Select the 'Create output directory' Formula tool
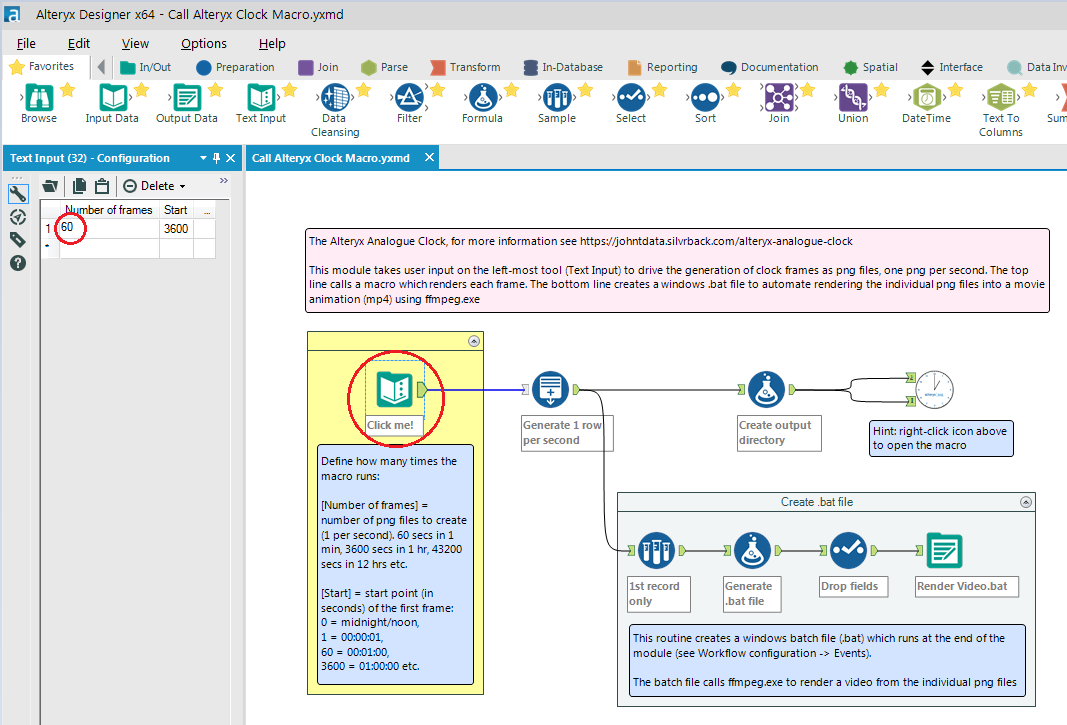 click(x=766, y=389)
